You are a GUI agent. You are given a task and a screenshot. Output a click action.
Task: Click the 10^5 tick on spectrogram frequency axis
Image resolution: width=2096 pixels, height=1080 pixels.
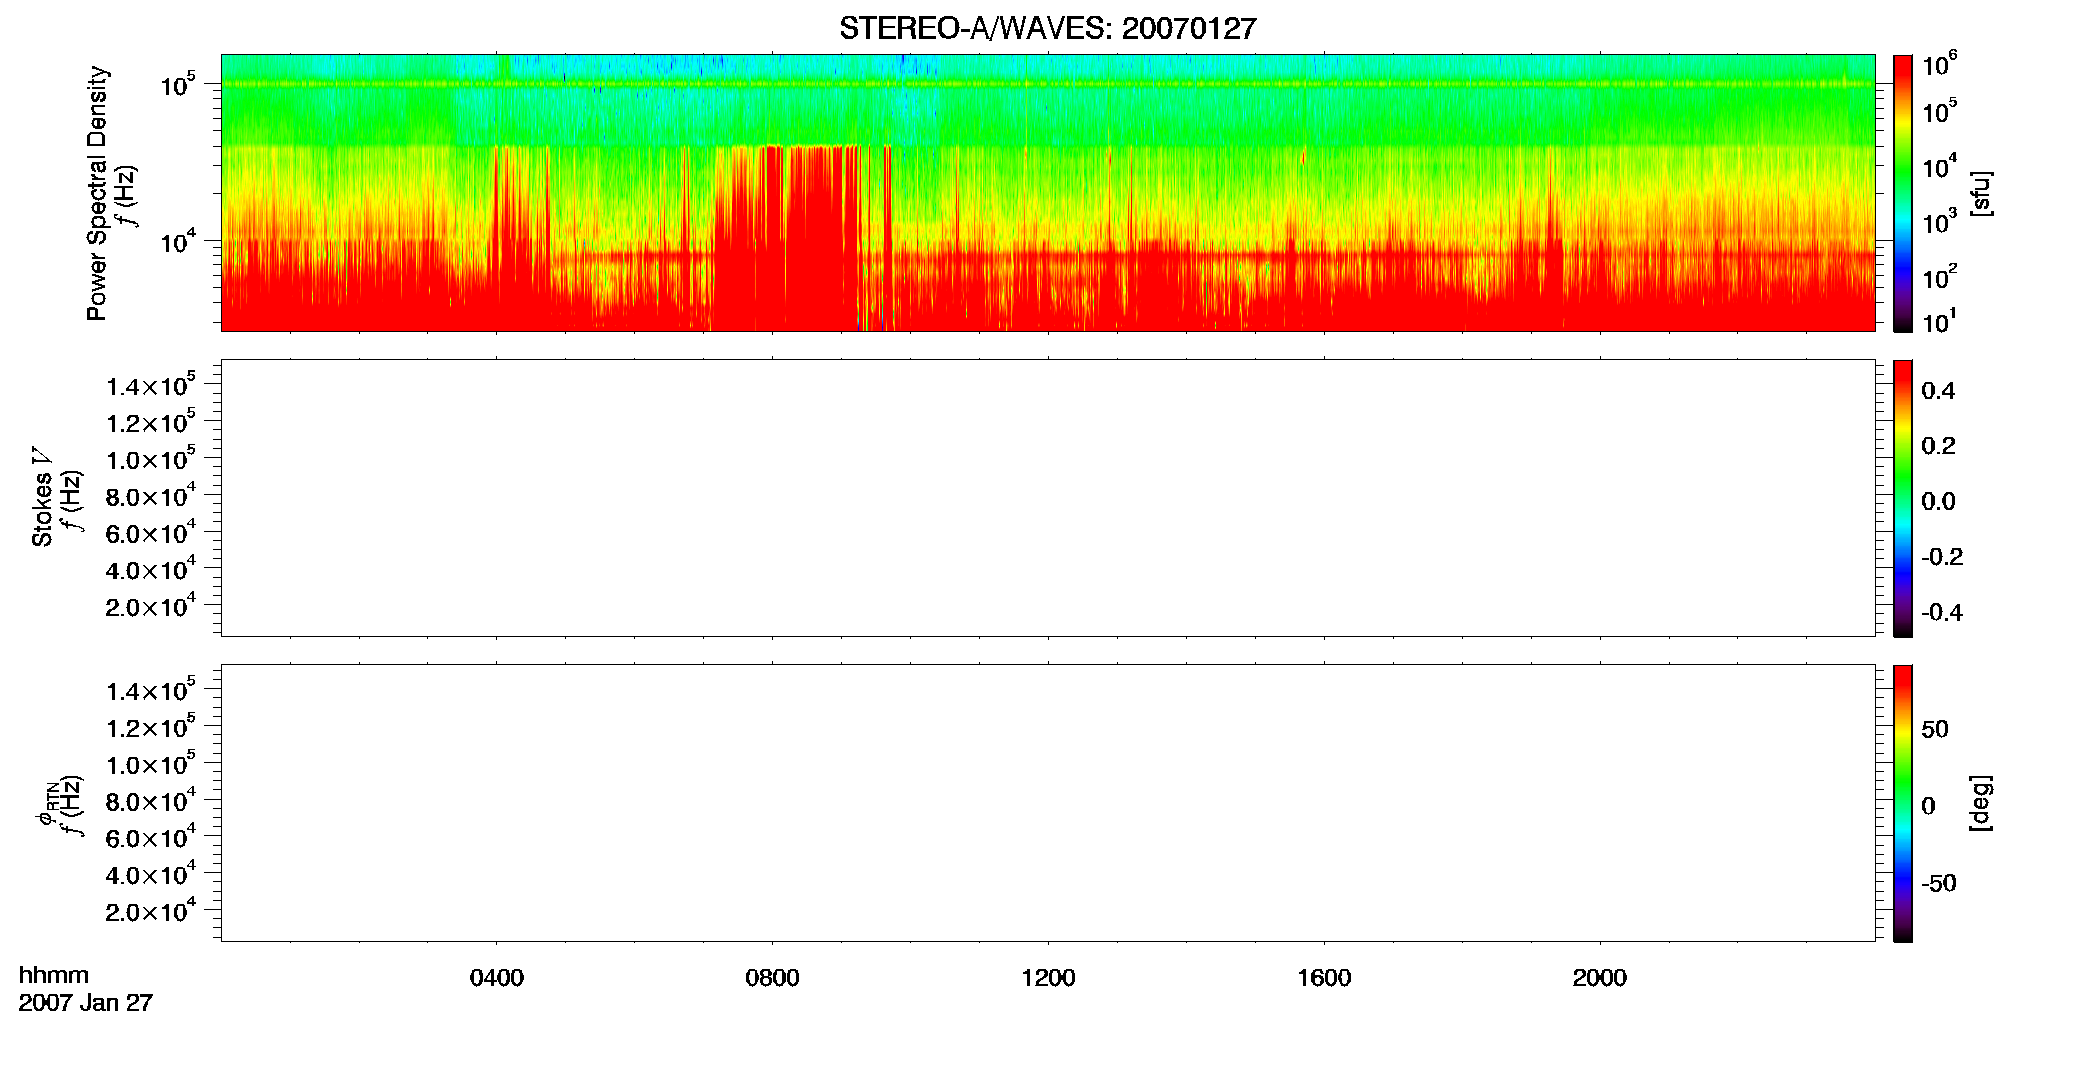pyautogui.click(x=178, y=85)
